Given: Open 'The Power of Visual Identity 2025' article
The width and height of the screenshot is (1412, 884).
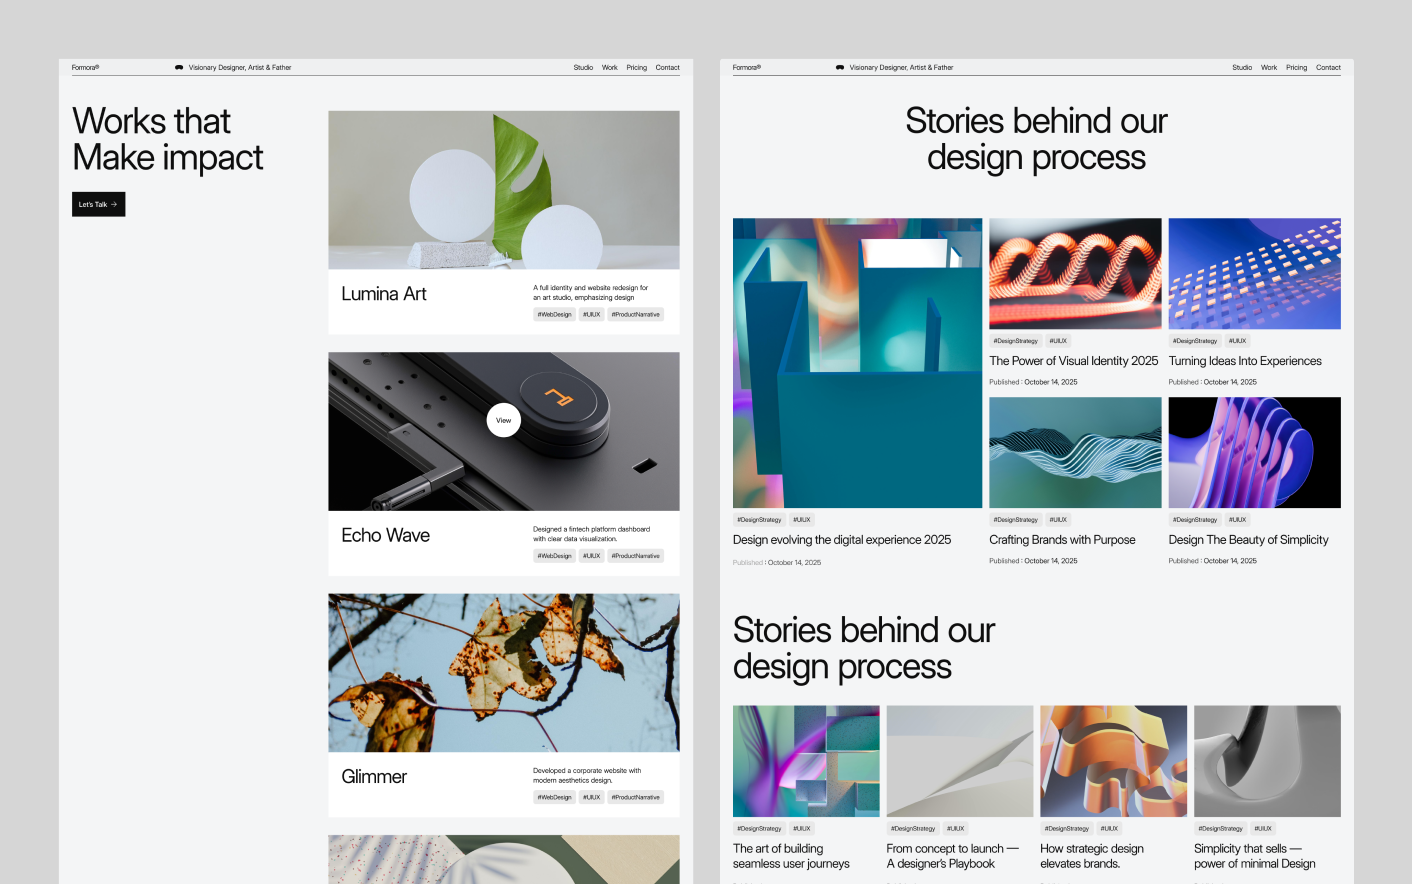Looking at the screenshot, I should 1073,361.
